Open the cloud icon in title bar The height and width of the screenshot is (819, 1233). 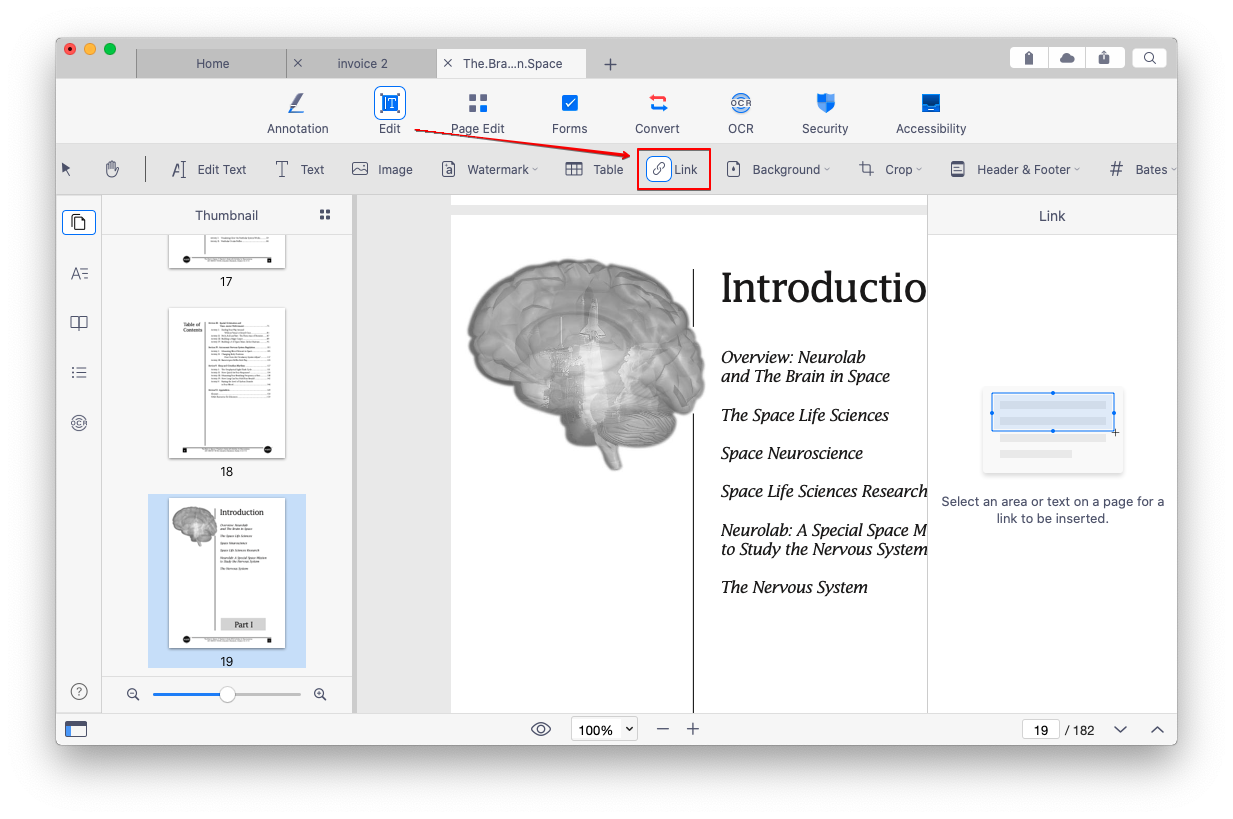tap(1067, 58)
